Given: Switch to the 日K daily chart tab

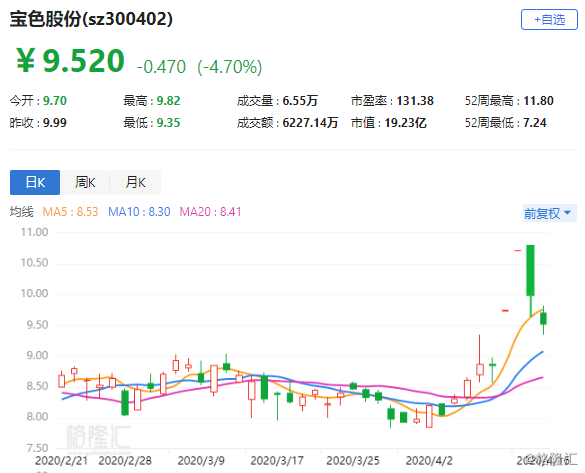Looking at the screenshot, I should [35, 182].
